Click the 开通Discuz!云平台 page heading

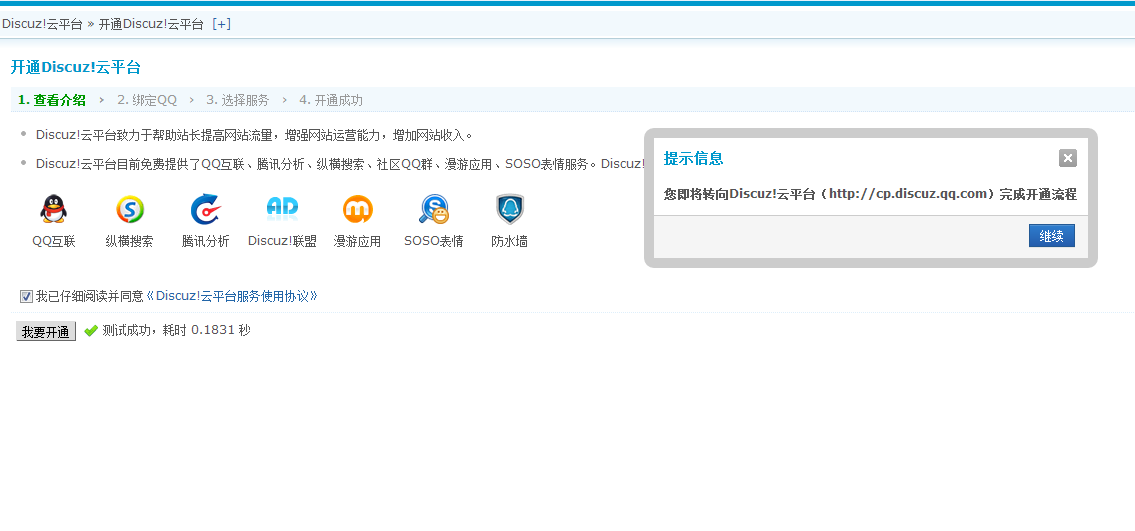[x=75, y=68]
